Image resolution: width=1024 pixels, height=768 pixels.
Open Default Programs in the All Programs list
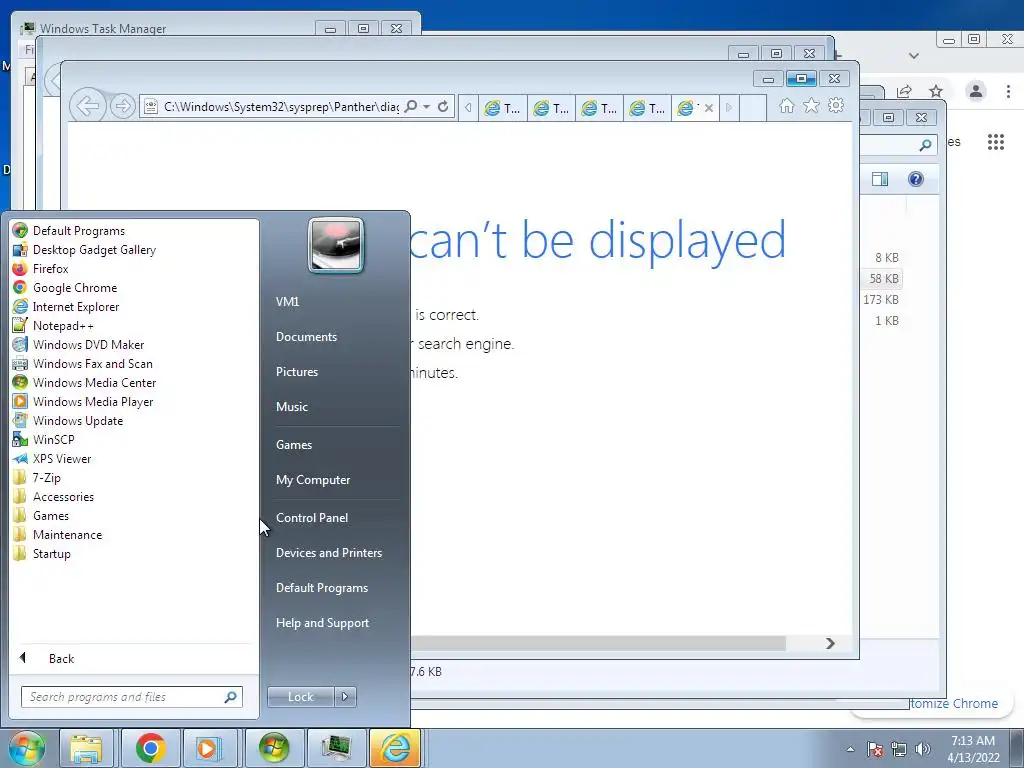[x=78, y=231]
